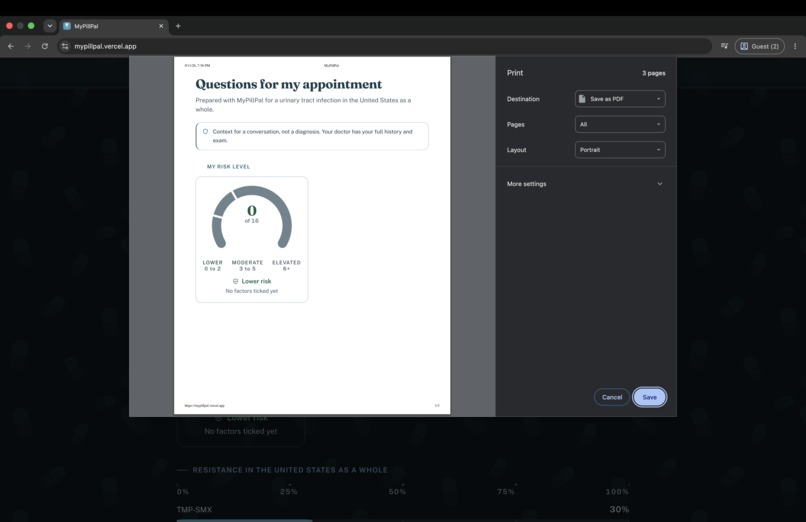Click the risk gauge in the preview

pyautogui.click(x=251, y=218)
